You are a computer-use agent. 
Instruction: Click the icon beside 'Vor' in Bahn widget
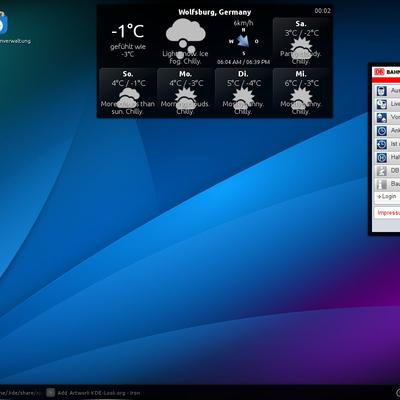coord(382,117)
